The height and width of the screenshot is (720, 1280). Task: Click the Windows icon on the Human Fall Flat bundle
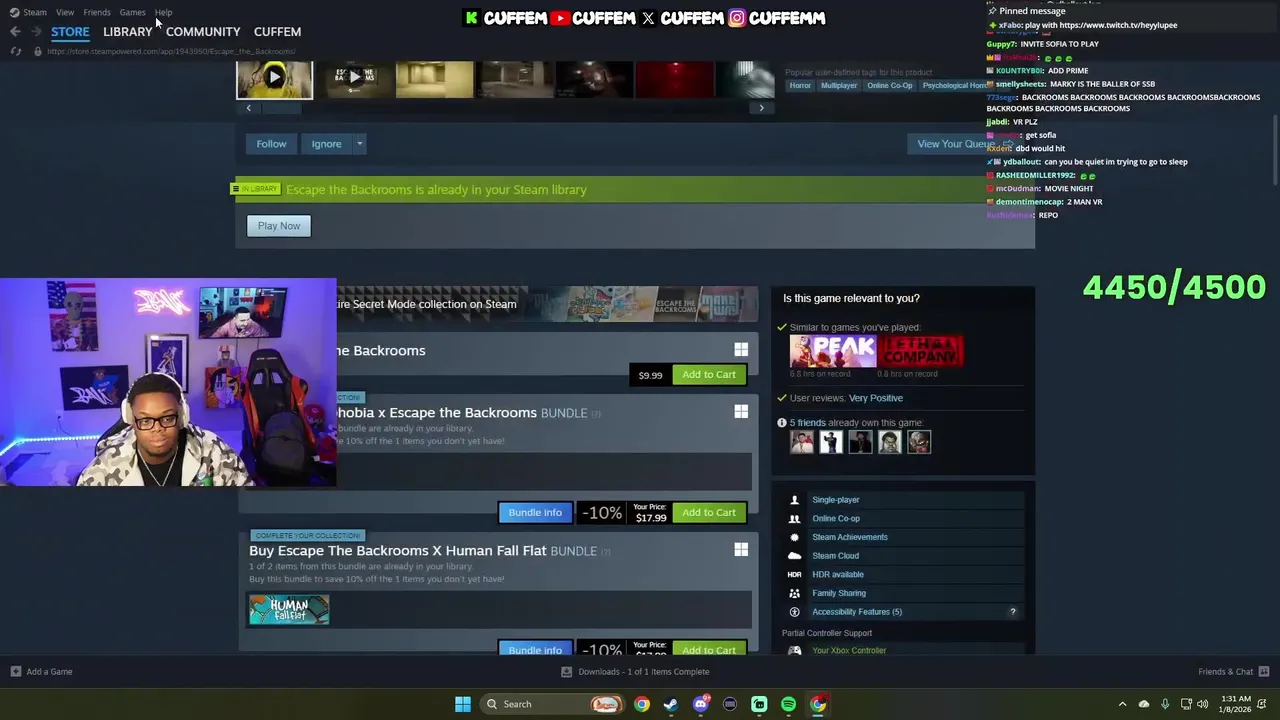(741, 550)
